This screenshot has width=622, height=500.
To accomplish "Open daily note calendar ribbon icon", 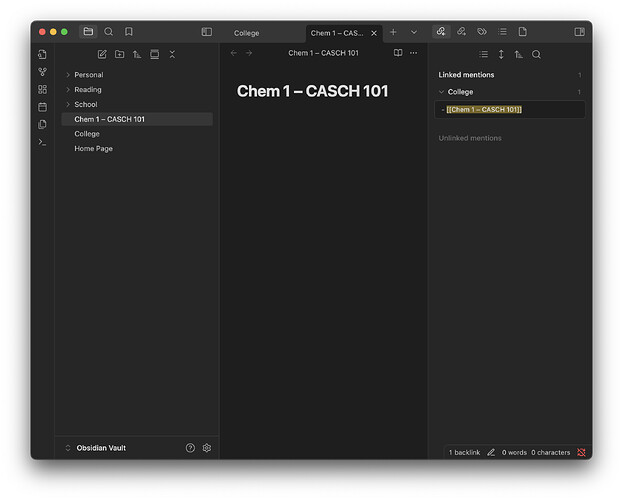I will [x=42, y=107].
